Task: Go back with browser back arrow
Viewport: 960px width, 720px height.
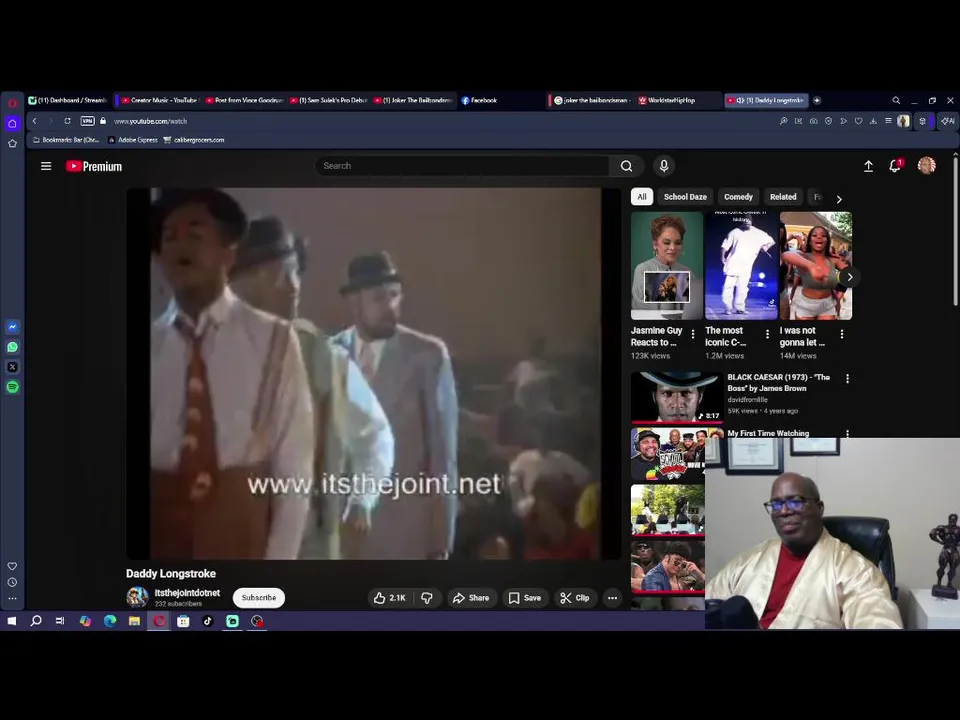Action: (x=35, y=121)
